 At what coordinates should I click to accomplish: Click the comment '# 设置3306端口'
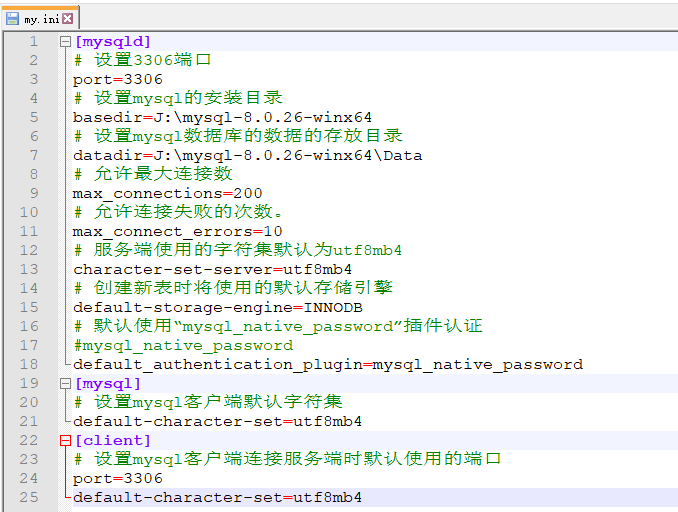pyautogui.click(x=142, y=60)
